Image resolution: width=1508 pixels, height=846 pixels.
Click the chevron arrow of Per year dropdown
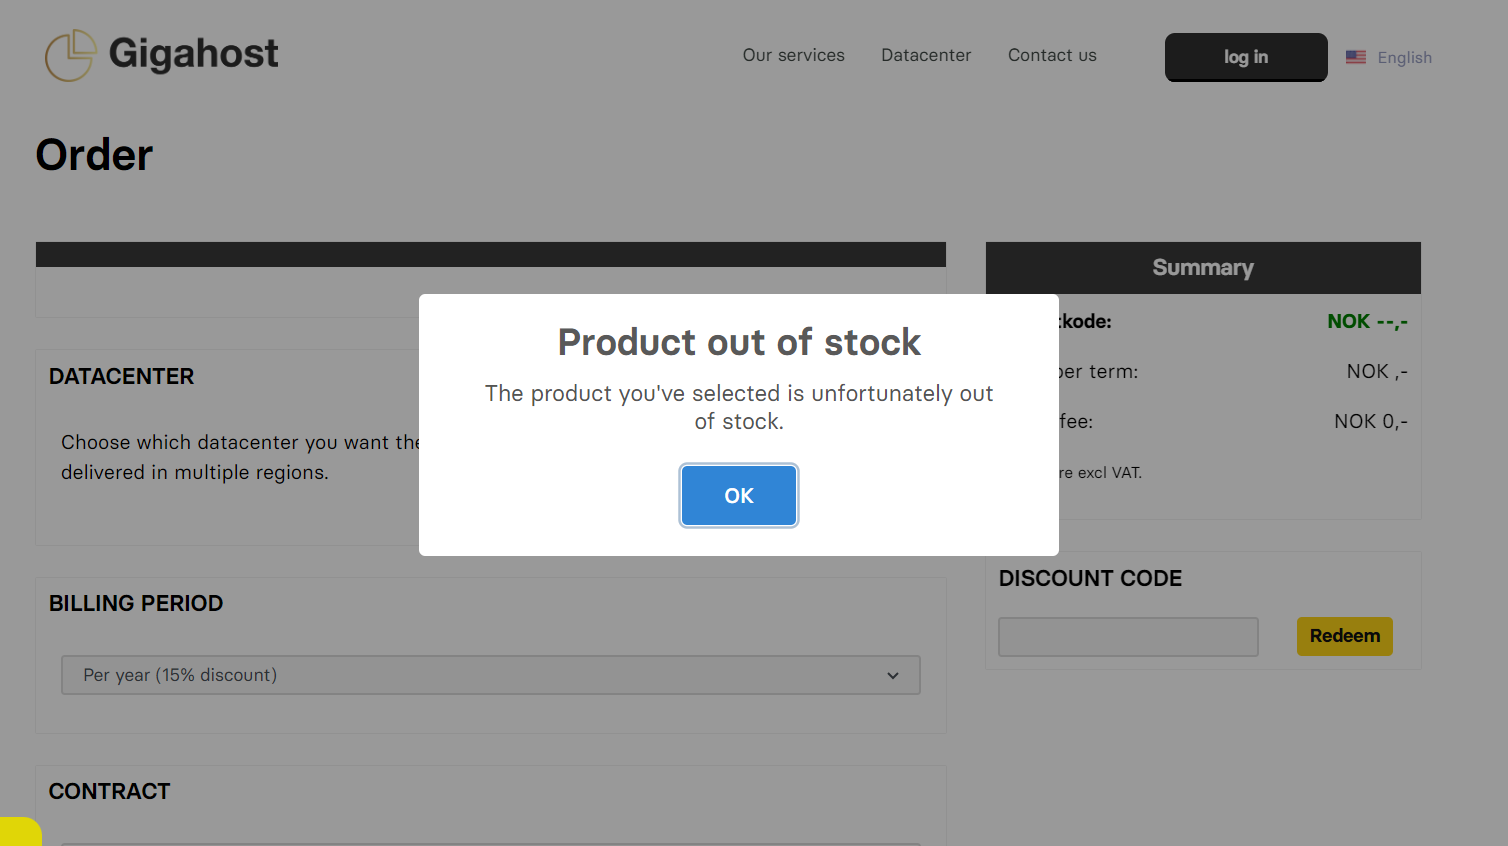point(893,676)
